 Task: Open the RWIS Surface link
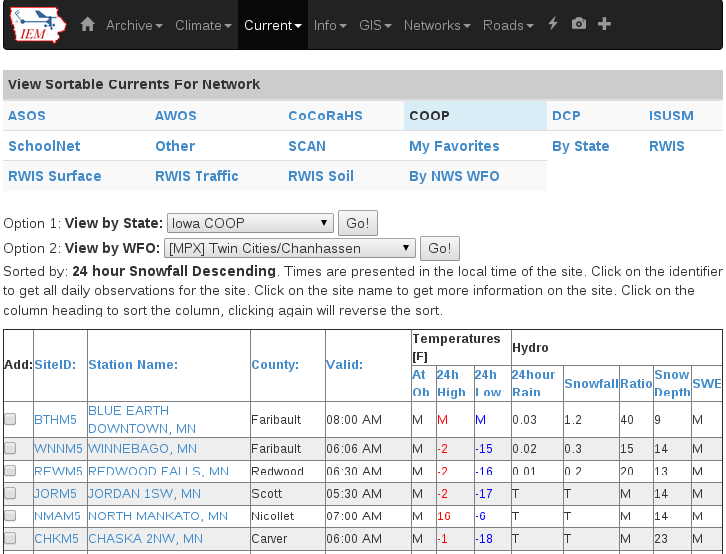tap(55, 176)
